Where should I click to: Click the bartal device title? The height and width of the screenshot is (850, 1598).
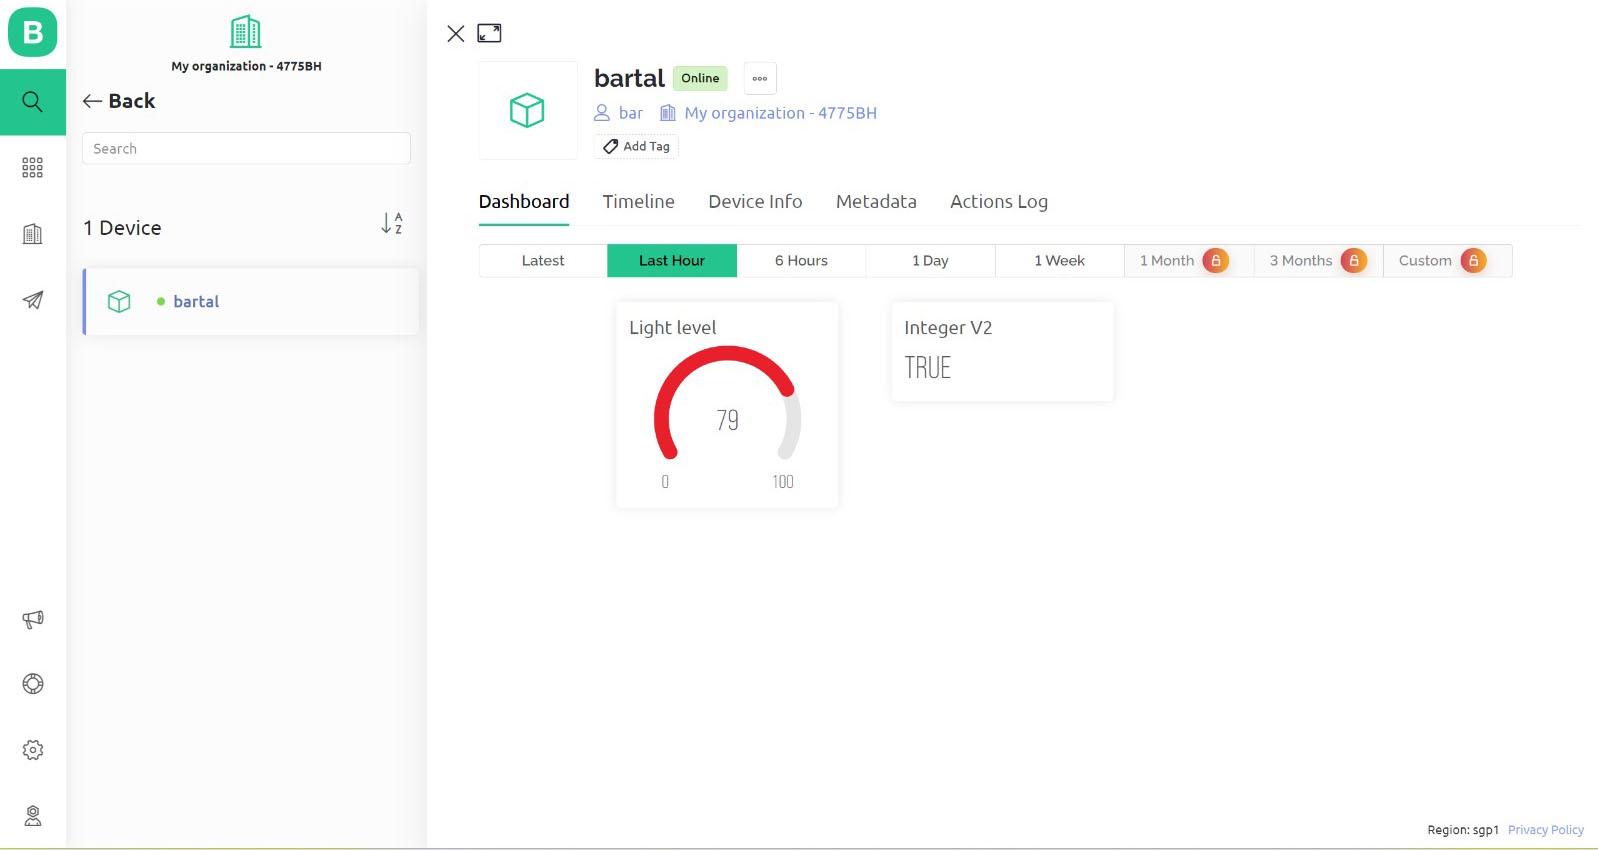629,78
